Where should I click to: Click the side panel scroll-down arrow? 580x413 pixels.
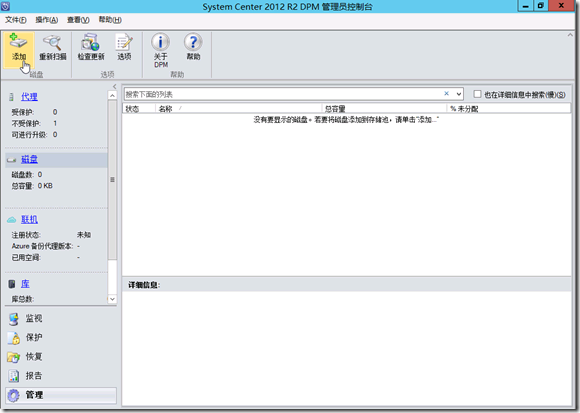click(112, 299)
